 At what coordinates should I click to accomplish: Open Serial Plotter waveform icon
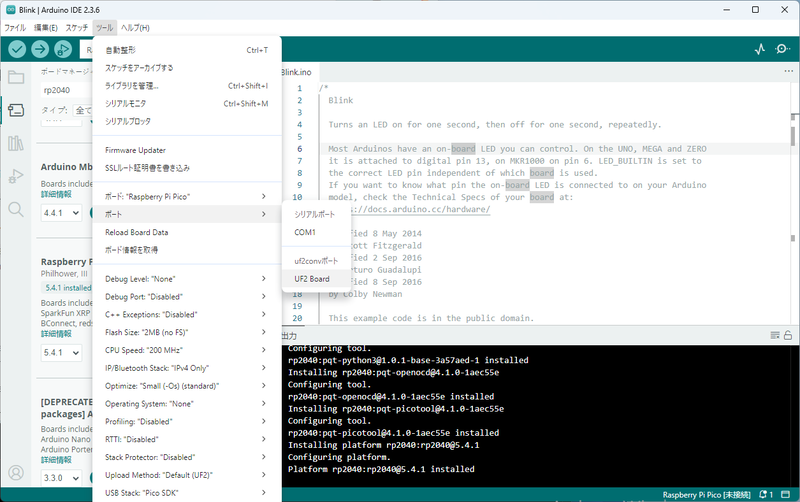click(760, 49)
